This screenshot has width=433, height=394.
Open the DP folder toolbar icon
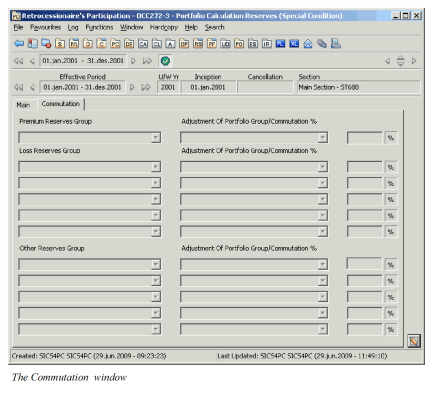184,44
